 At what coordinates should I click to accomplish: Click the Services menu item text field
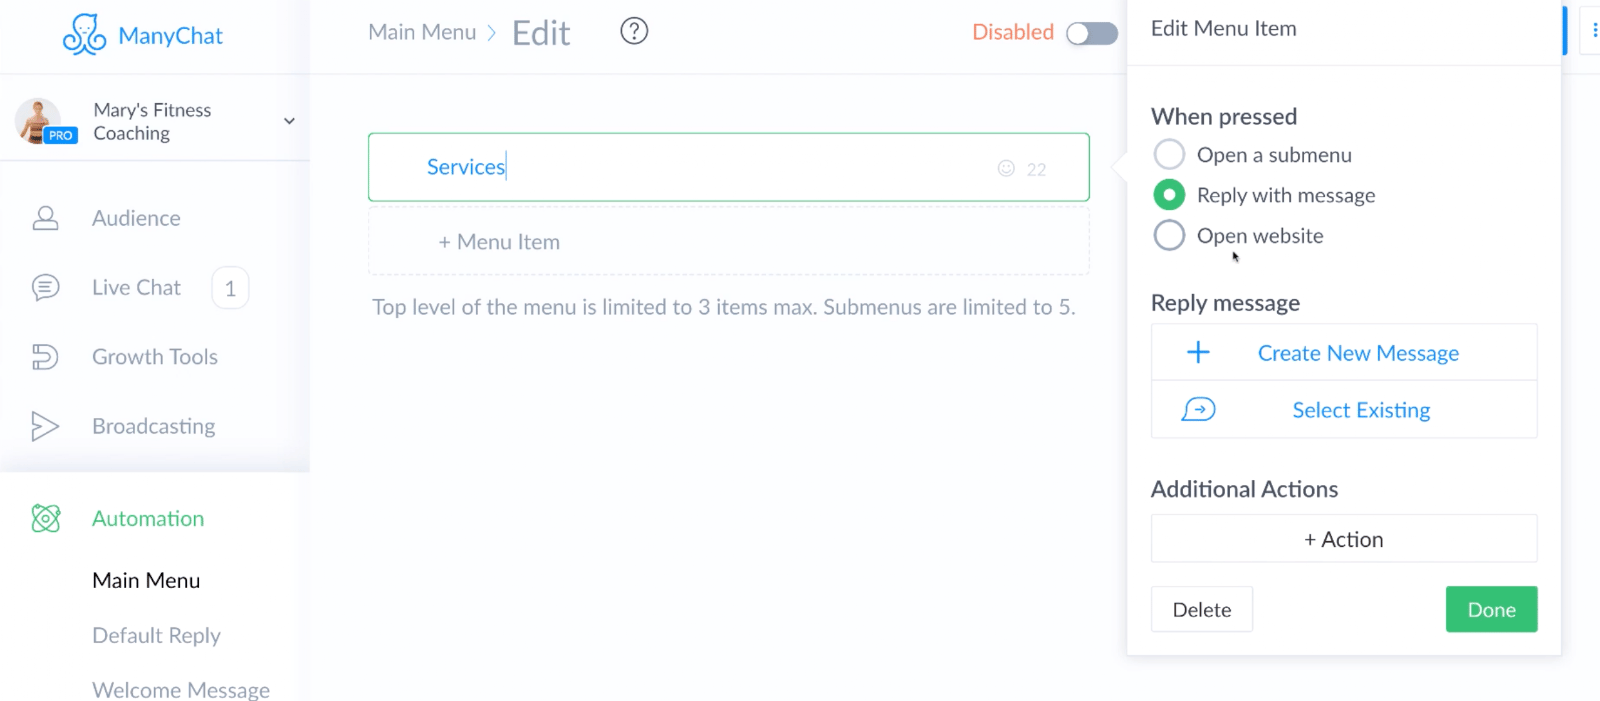pyautogui.click(x=728, y=167)
